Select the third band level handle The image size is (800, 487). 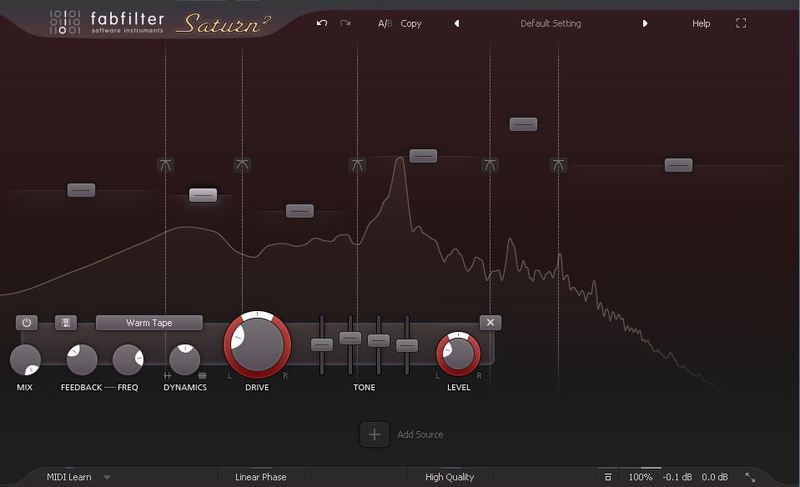[x=299, y=211]
